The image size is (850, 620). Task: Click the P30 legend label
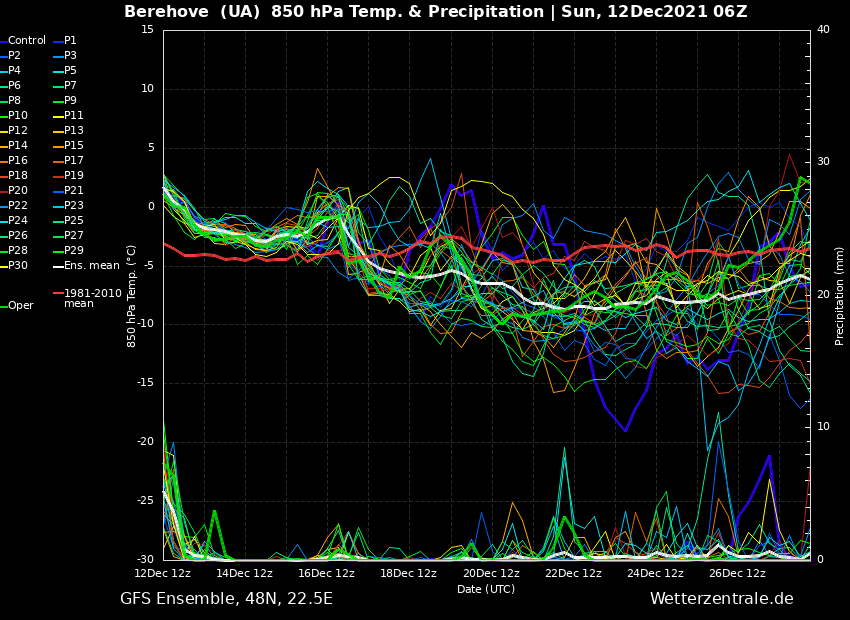[x=18, y=266]
